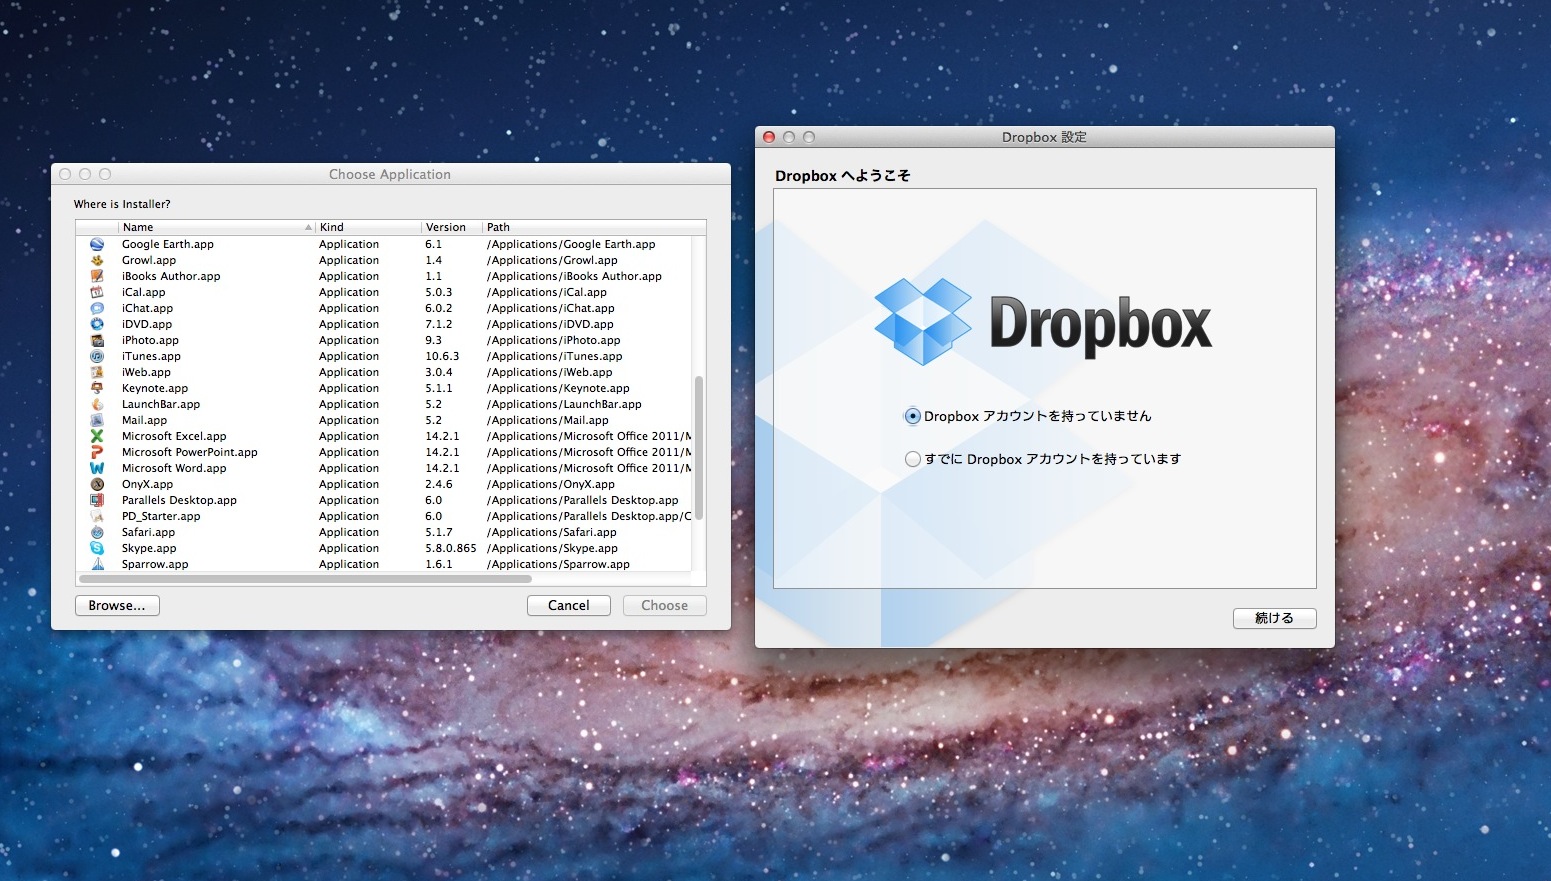Viewport: 1551px width, 881px height.
Task: Select iChat.app in the list
Action: [x=148, y=308]
